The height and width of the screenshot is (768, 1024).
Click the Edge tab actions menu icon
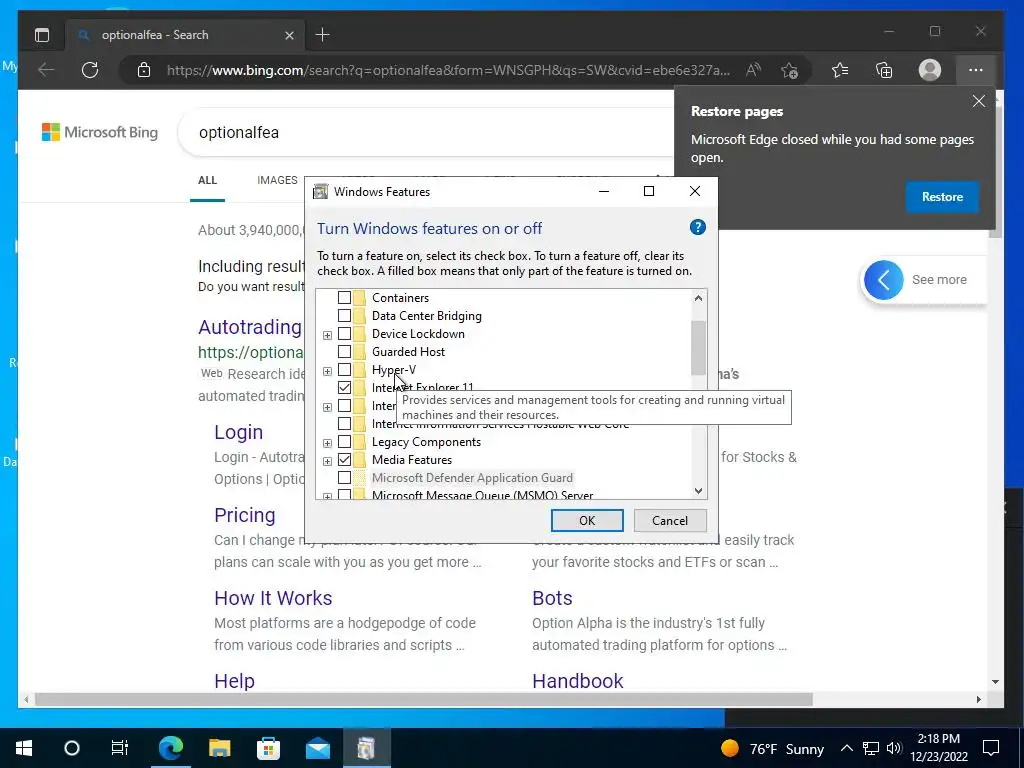42,35
